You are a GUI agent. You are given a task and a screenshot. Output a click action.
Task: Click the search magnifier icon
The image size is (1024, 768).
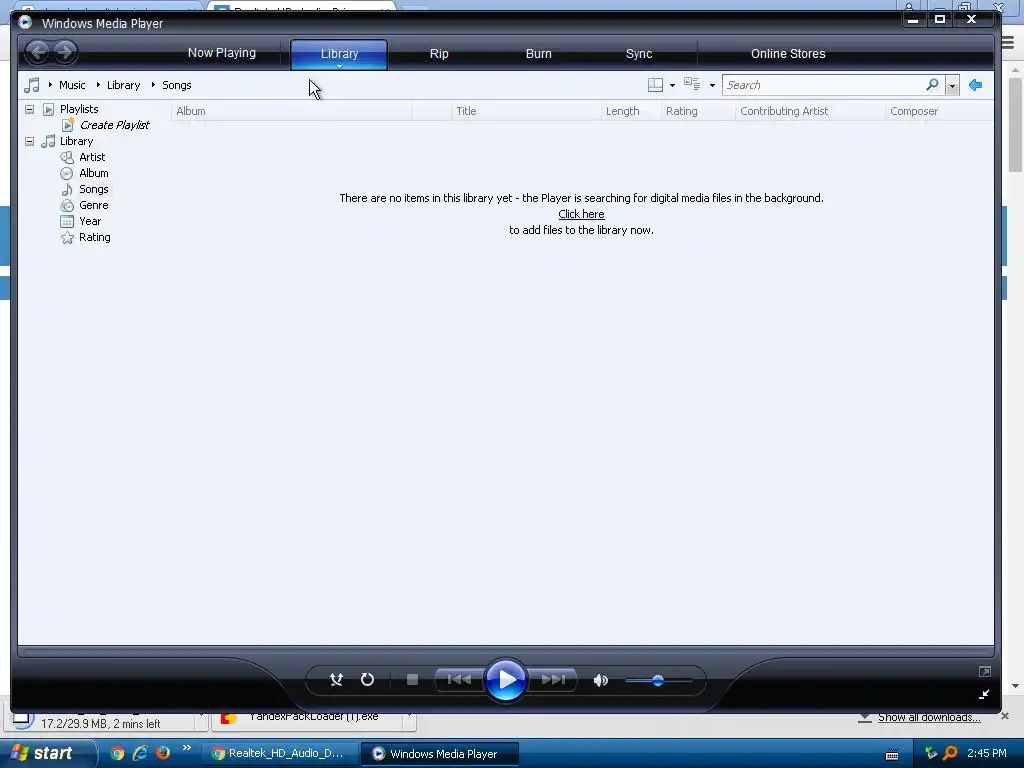tap(933, 84)
